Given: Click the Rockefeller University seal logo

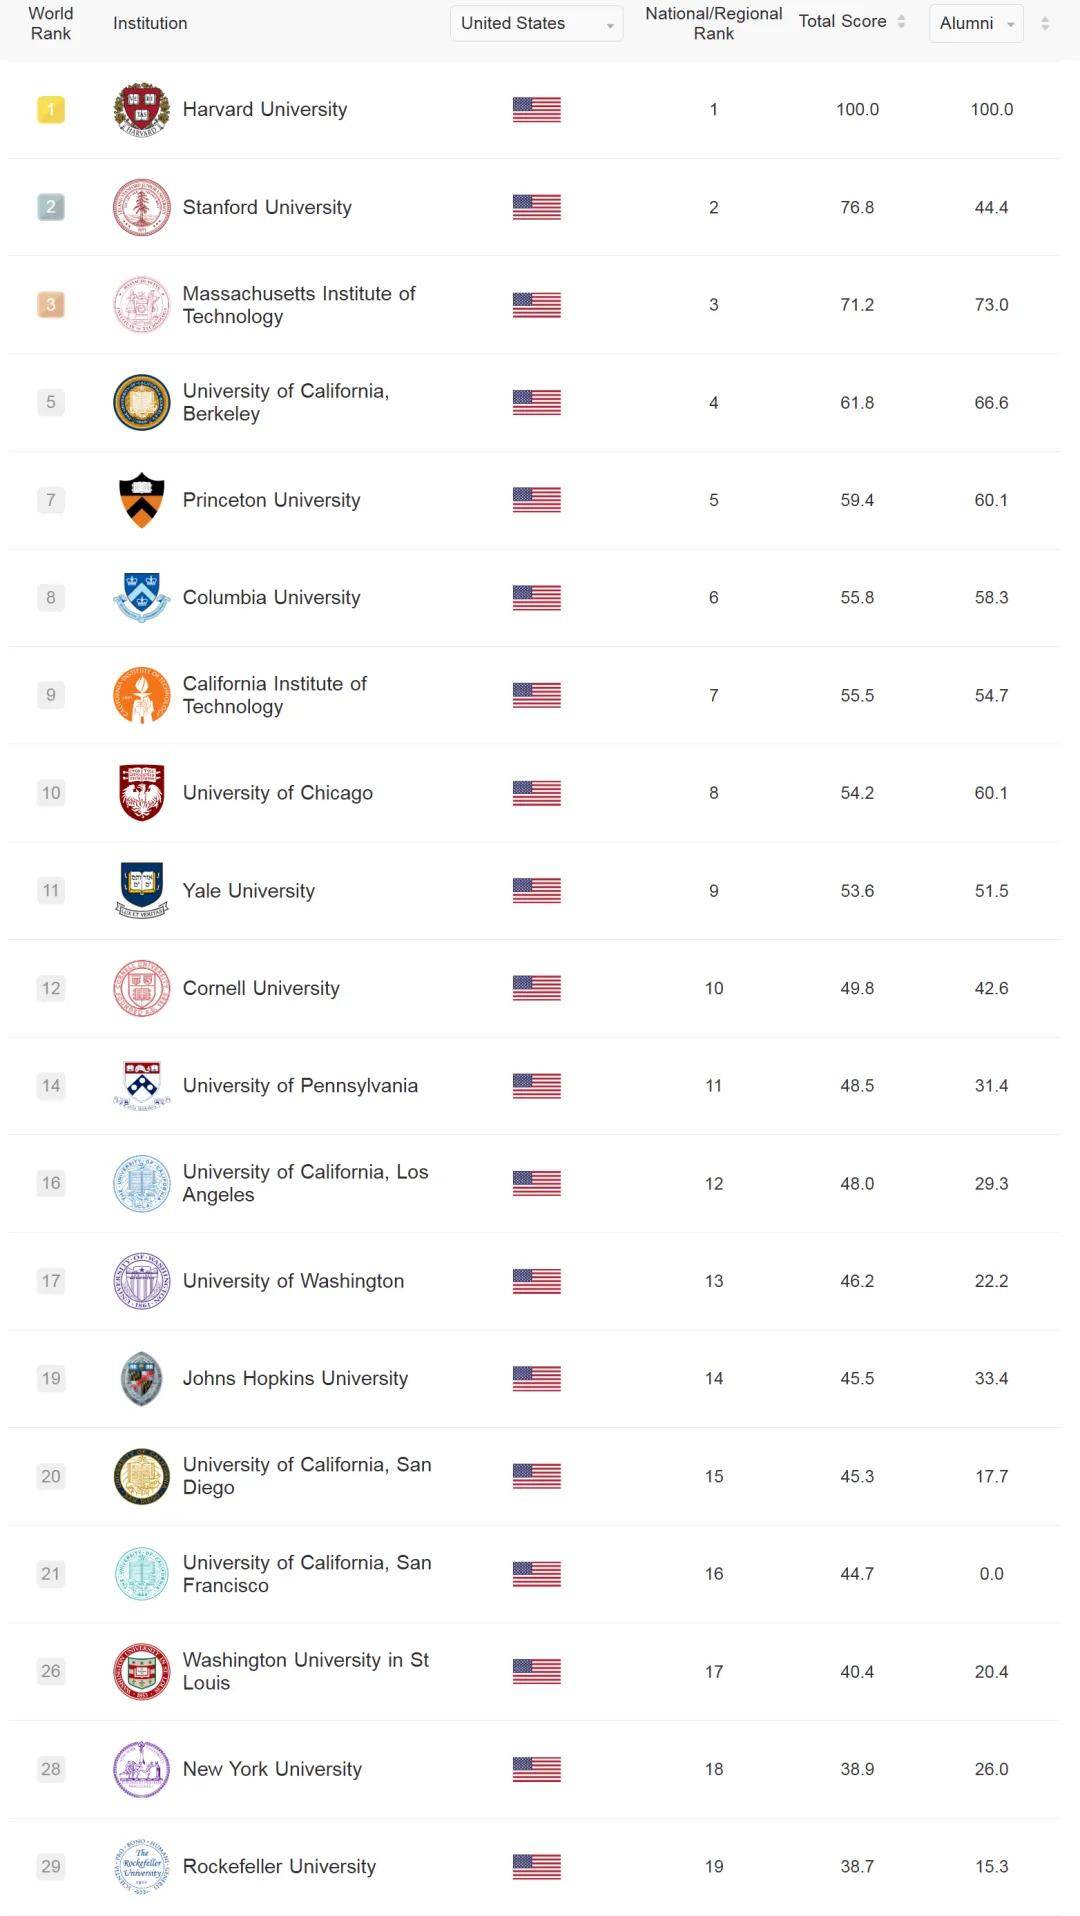Looking at the screenshot, I should point(141,1866).
